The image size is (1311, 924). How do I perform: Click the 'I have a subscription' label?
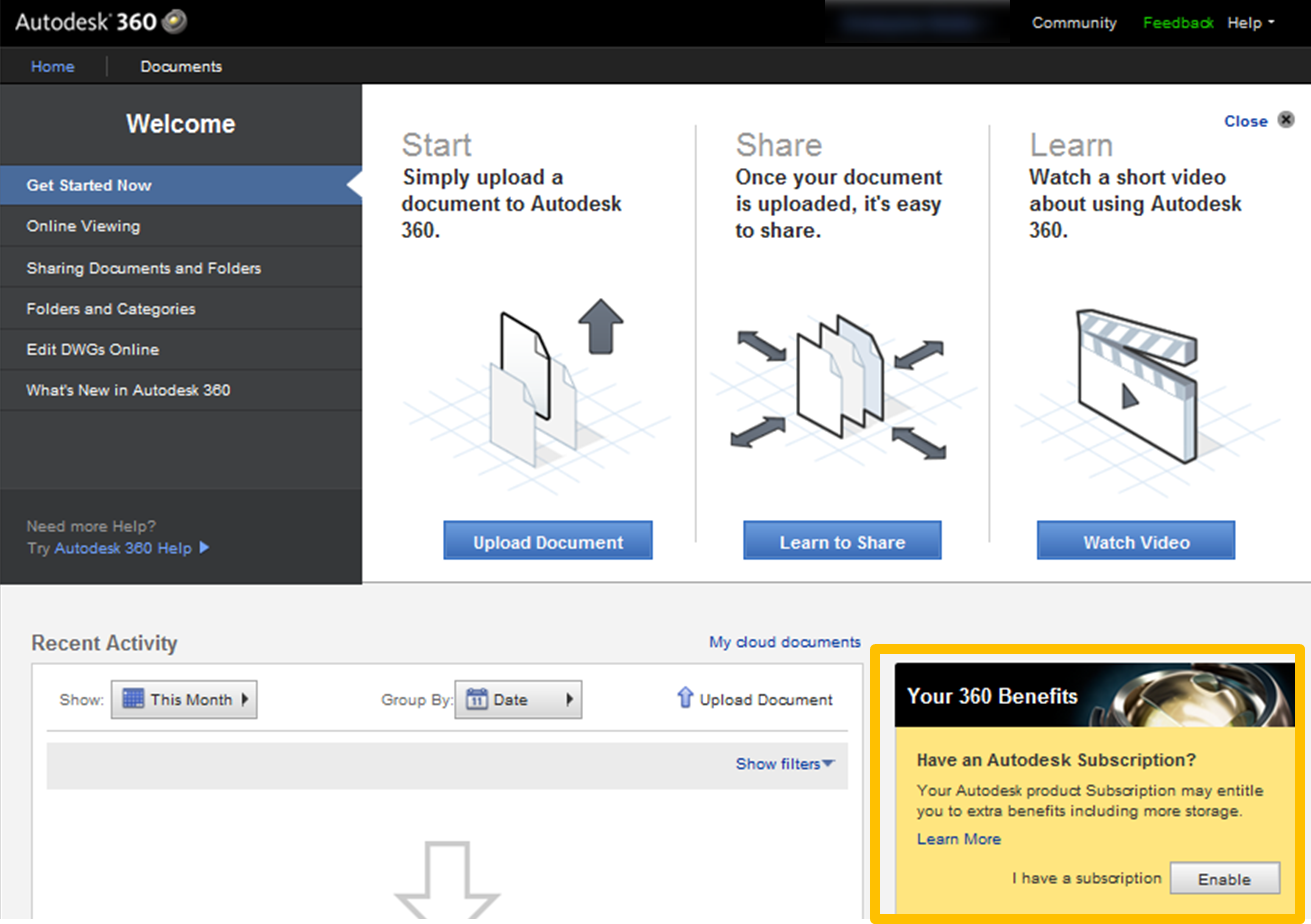coord(1087,878)
